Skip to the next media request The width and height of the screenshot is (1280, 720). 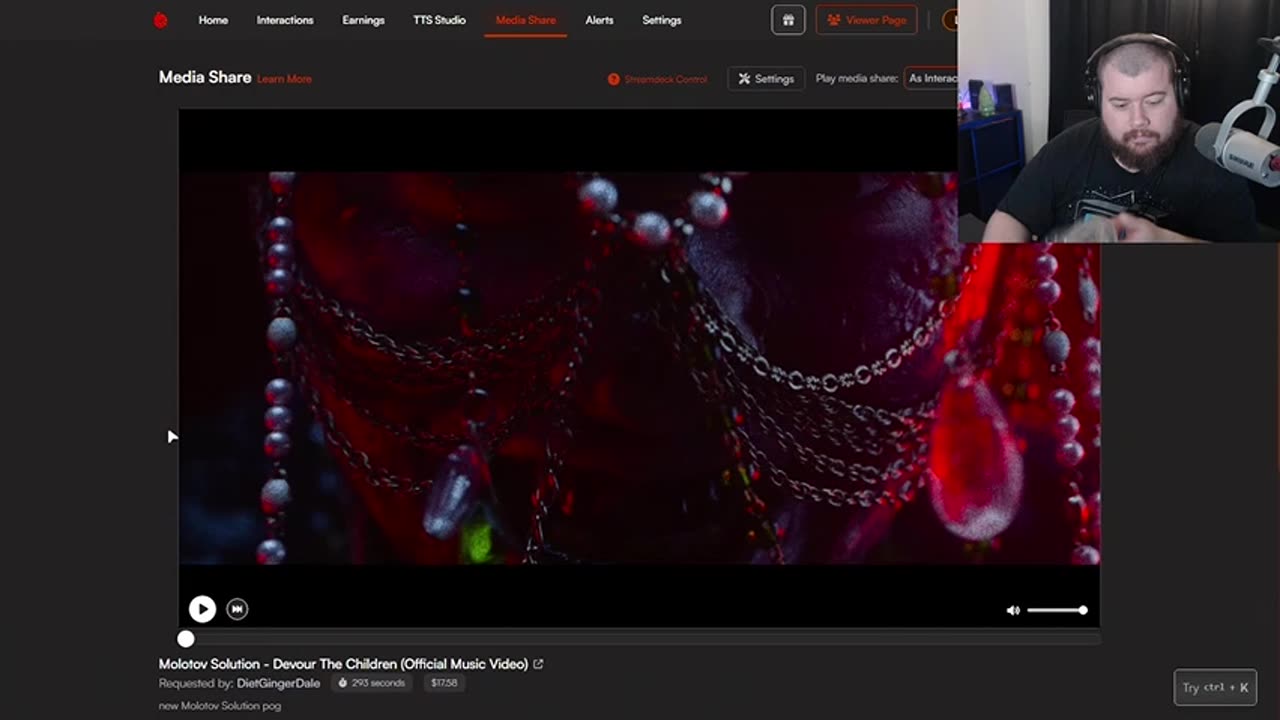[x=237, y=609]
